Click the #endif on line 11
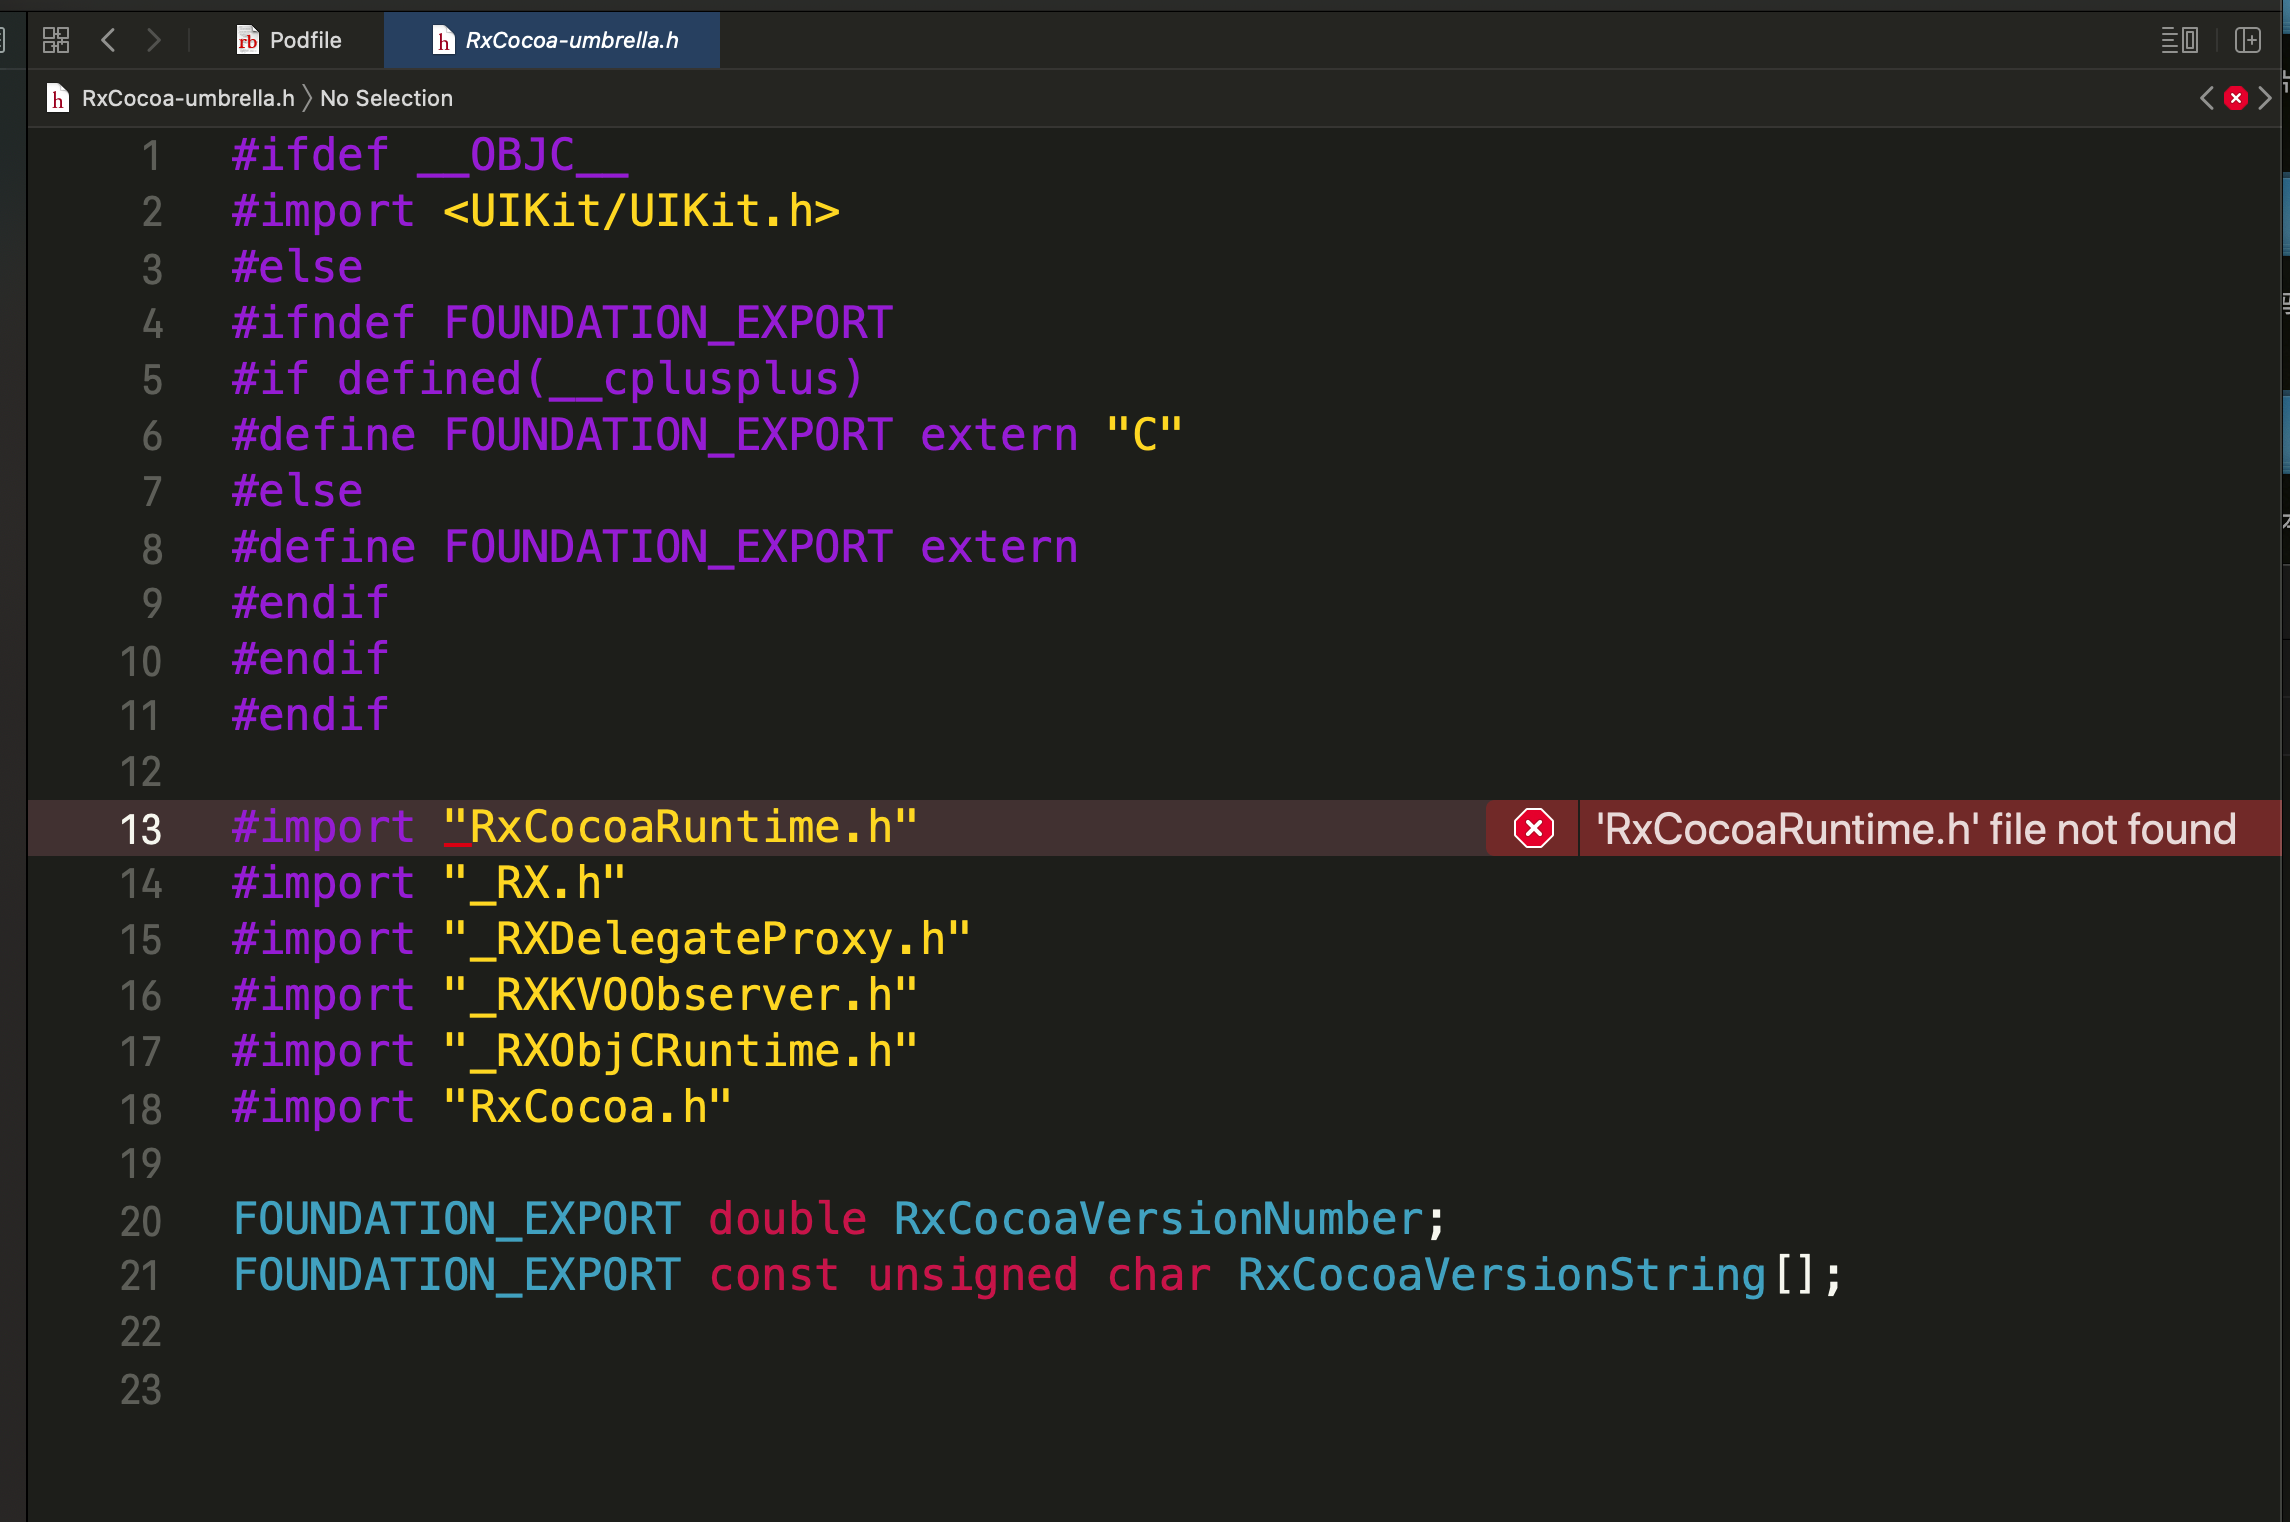The image size is (2290, 1522). point(310,715)
